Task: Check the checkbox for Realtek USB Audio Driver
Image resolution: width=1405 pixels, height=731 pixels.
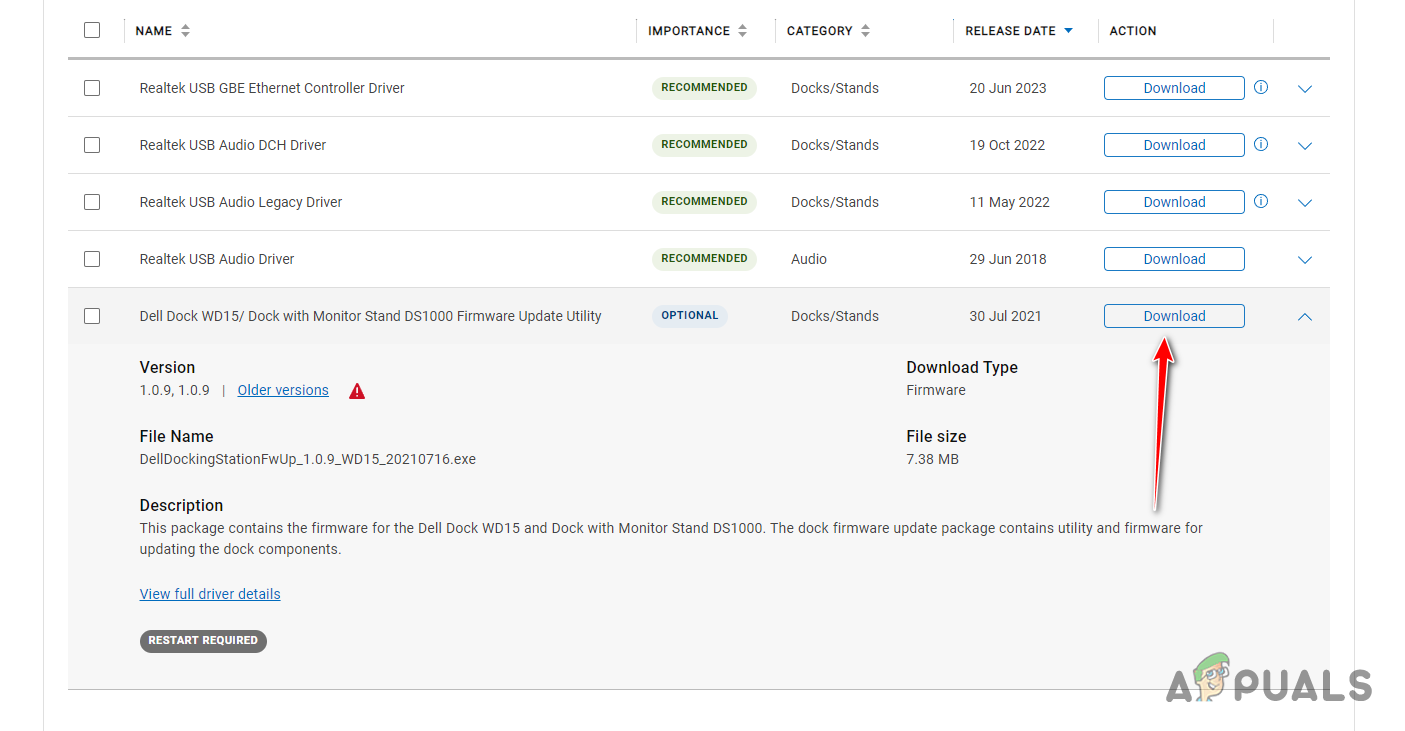Action: pos(92,259)
